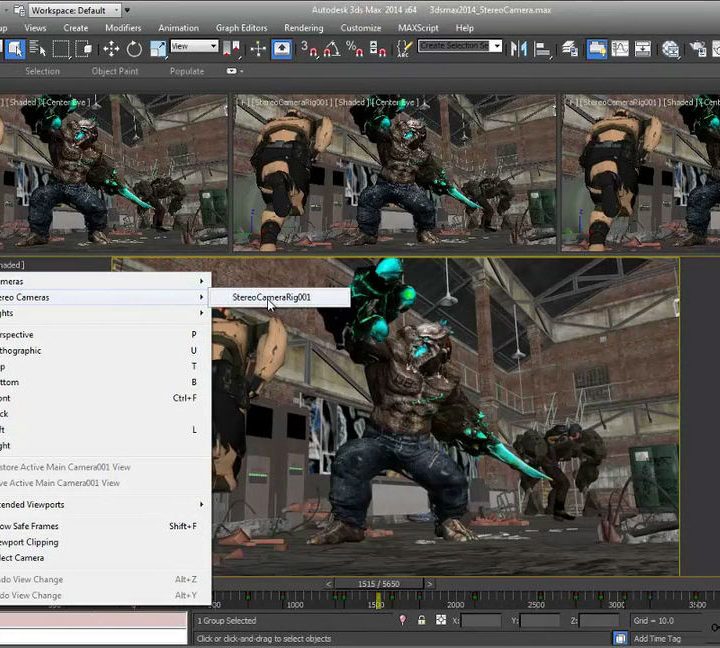Click Select and Manipulate crosshair icon
720x648 pixels.
coord(258,49)
